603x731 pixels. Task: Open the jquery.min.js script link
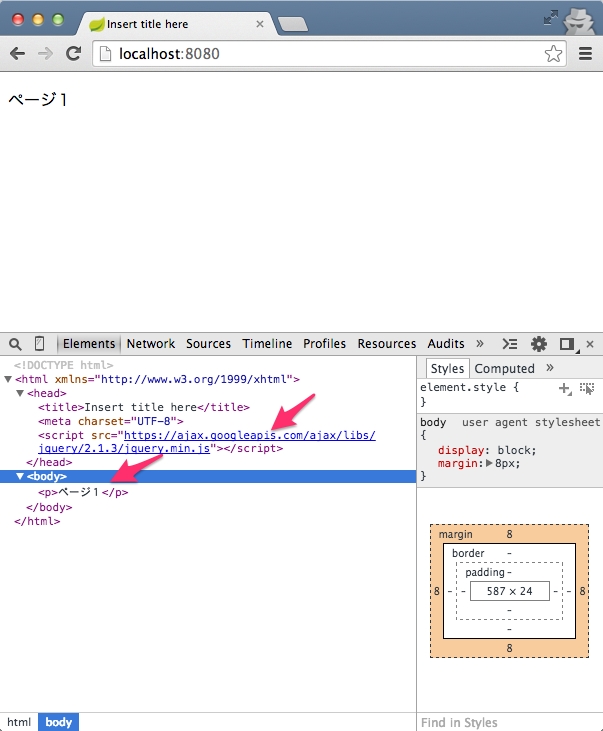click(x=207, y=441)
